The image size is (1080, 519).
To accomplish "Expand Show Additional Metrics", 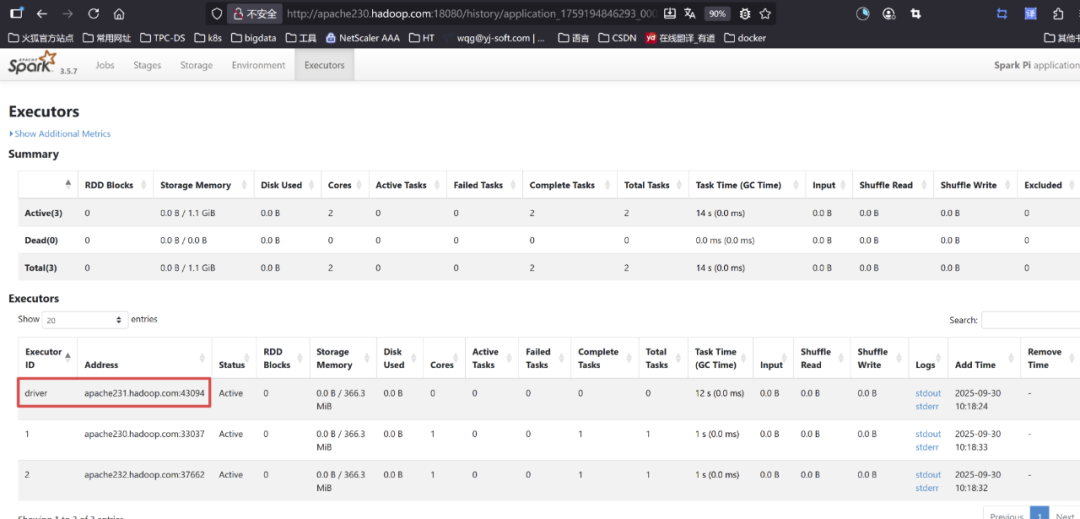I will click(x=61, y=134).
